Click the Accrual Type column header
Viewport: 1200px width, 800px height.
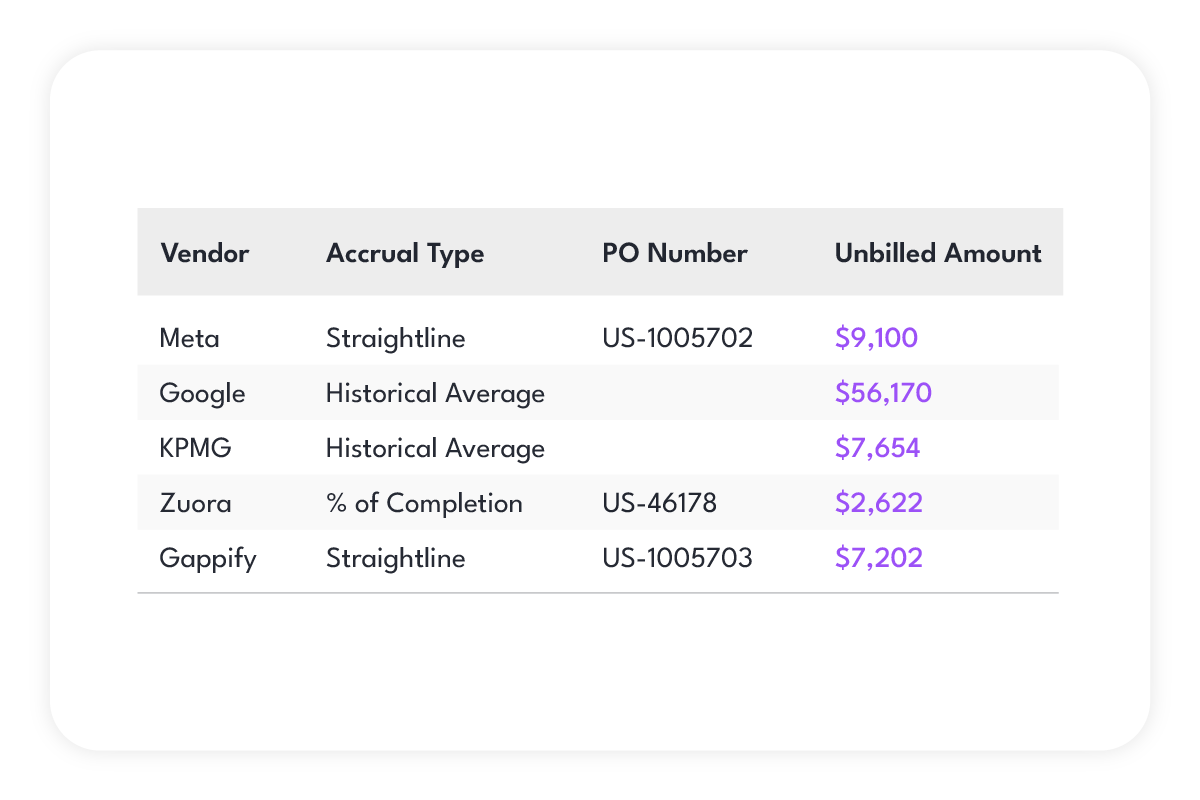click(405, 254)
